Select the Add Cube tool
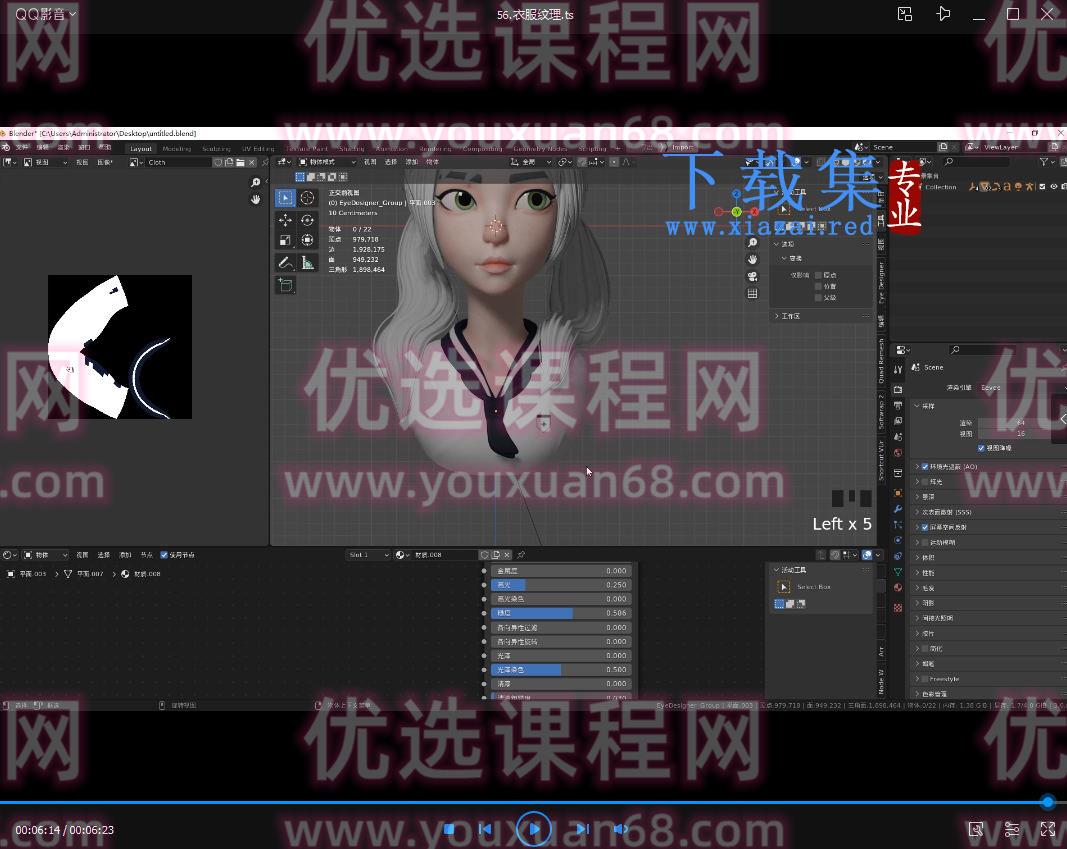The height and width of the screenshot is (849, 1067). (x=285, y=285)
